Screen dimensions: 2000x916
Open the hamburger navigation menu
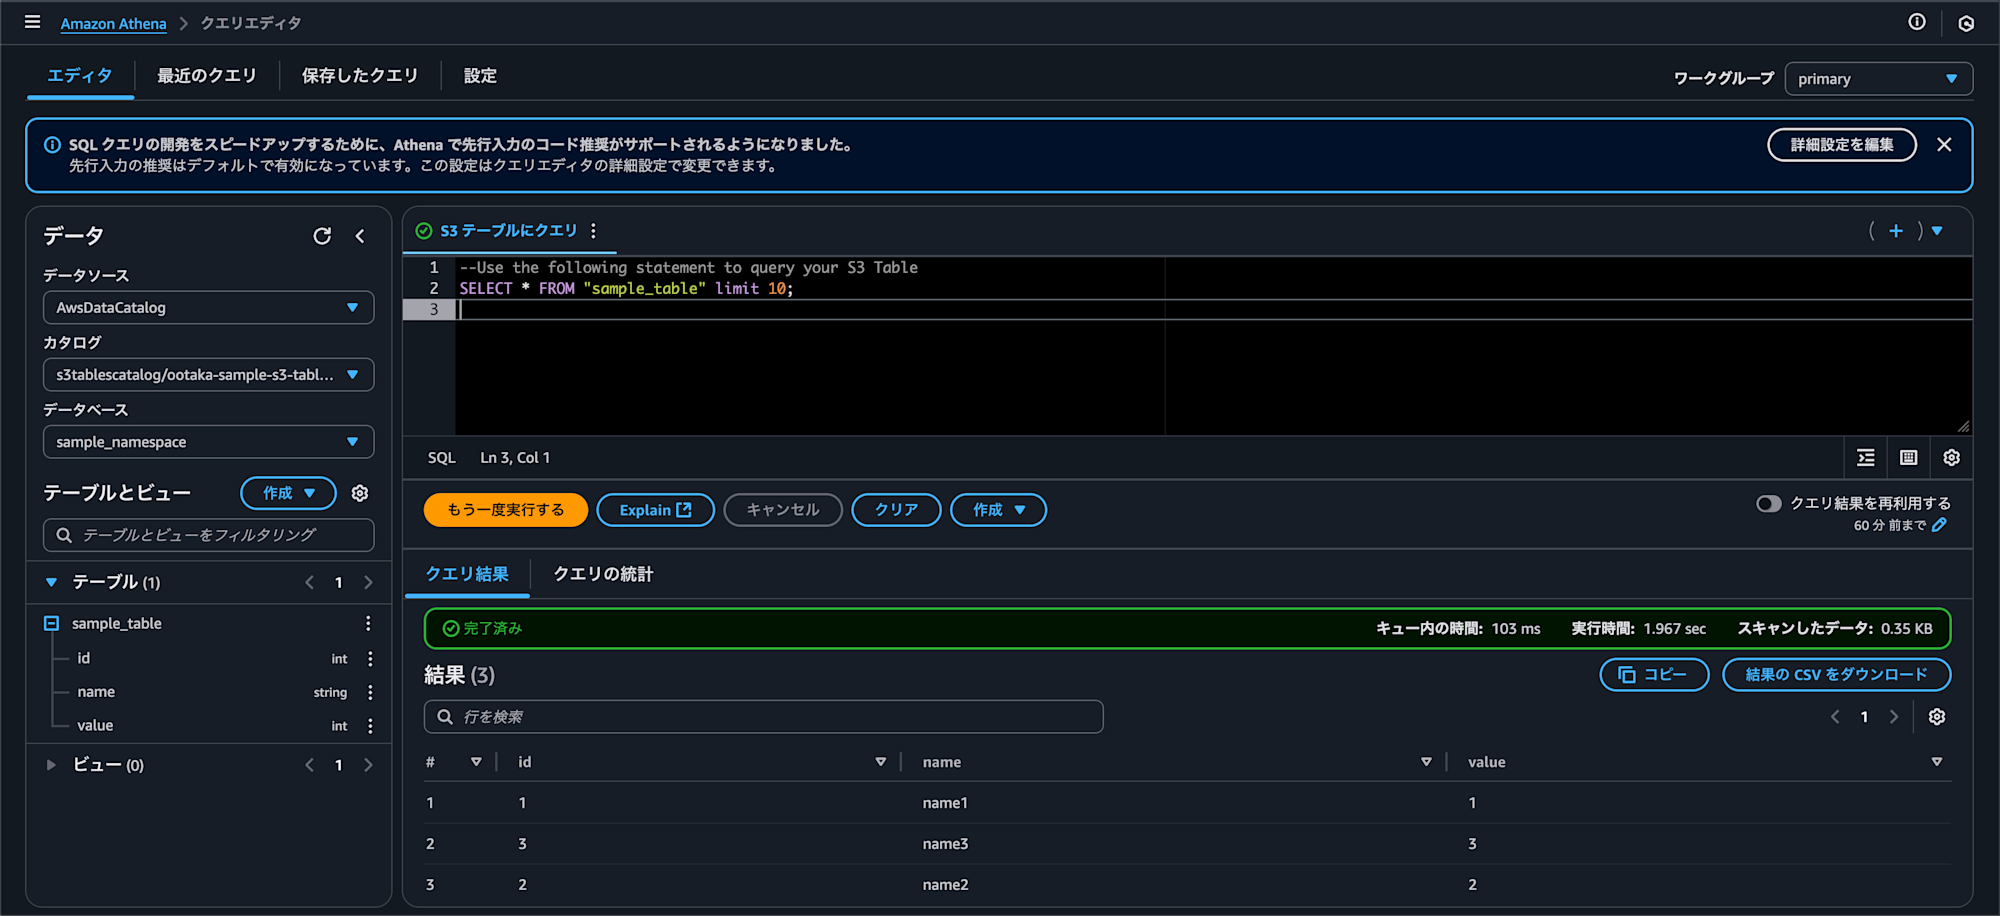(x=32, y=22)
